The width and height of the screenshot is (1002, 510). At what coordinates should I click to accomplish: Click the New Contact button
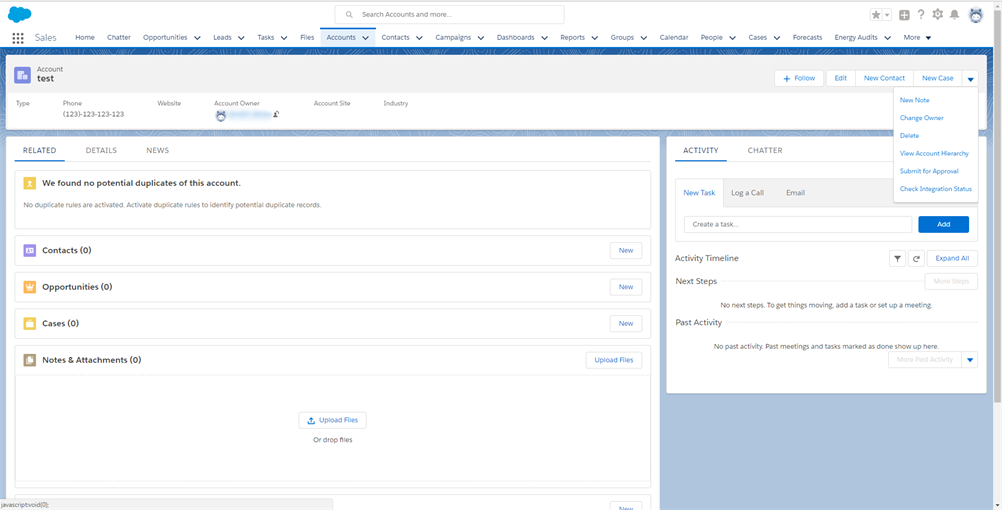click(x=884, y=79)
